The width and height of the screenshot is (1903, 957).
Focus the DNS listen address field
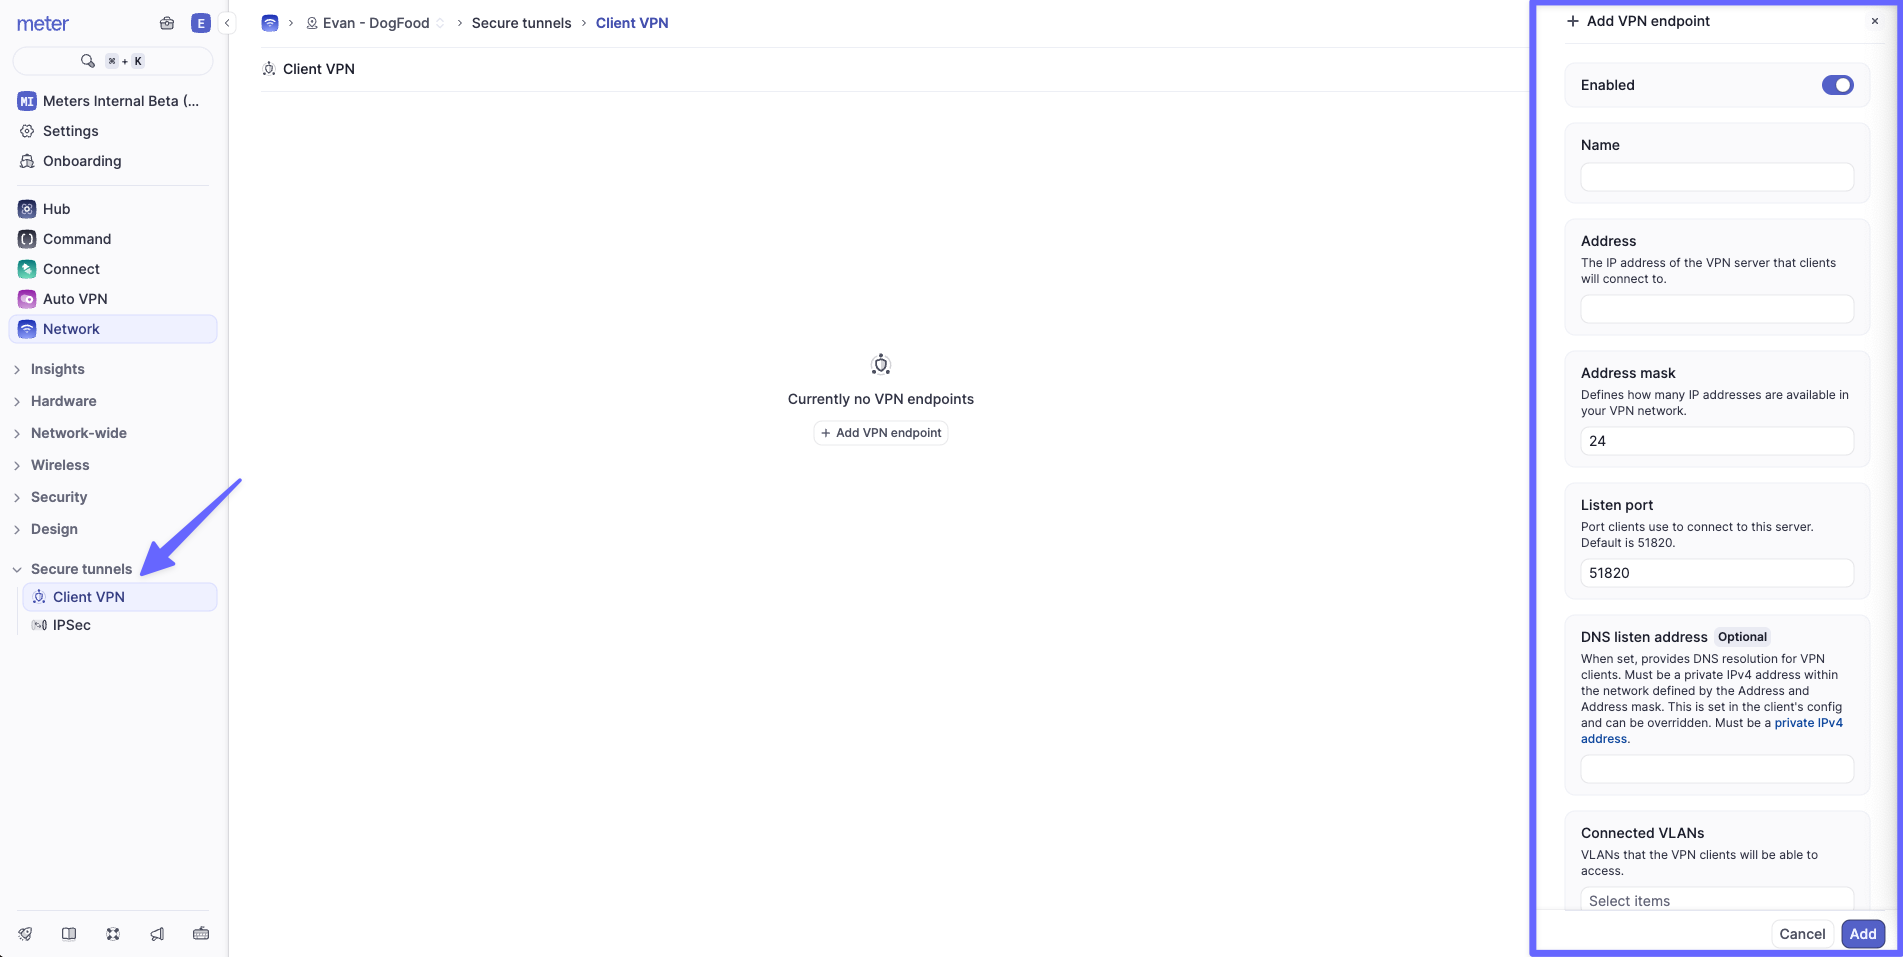coord(1717,769)
